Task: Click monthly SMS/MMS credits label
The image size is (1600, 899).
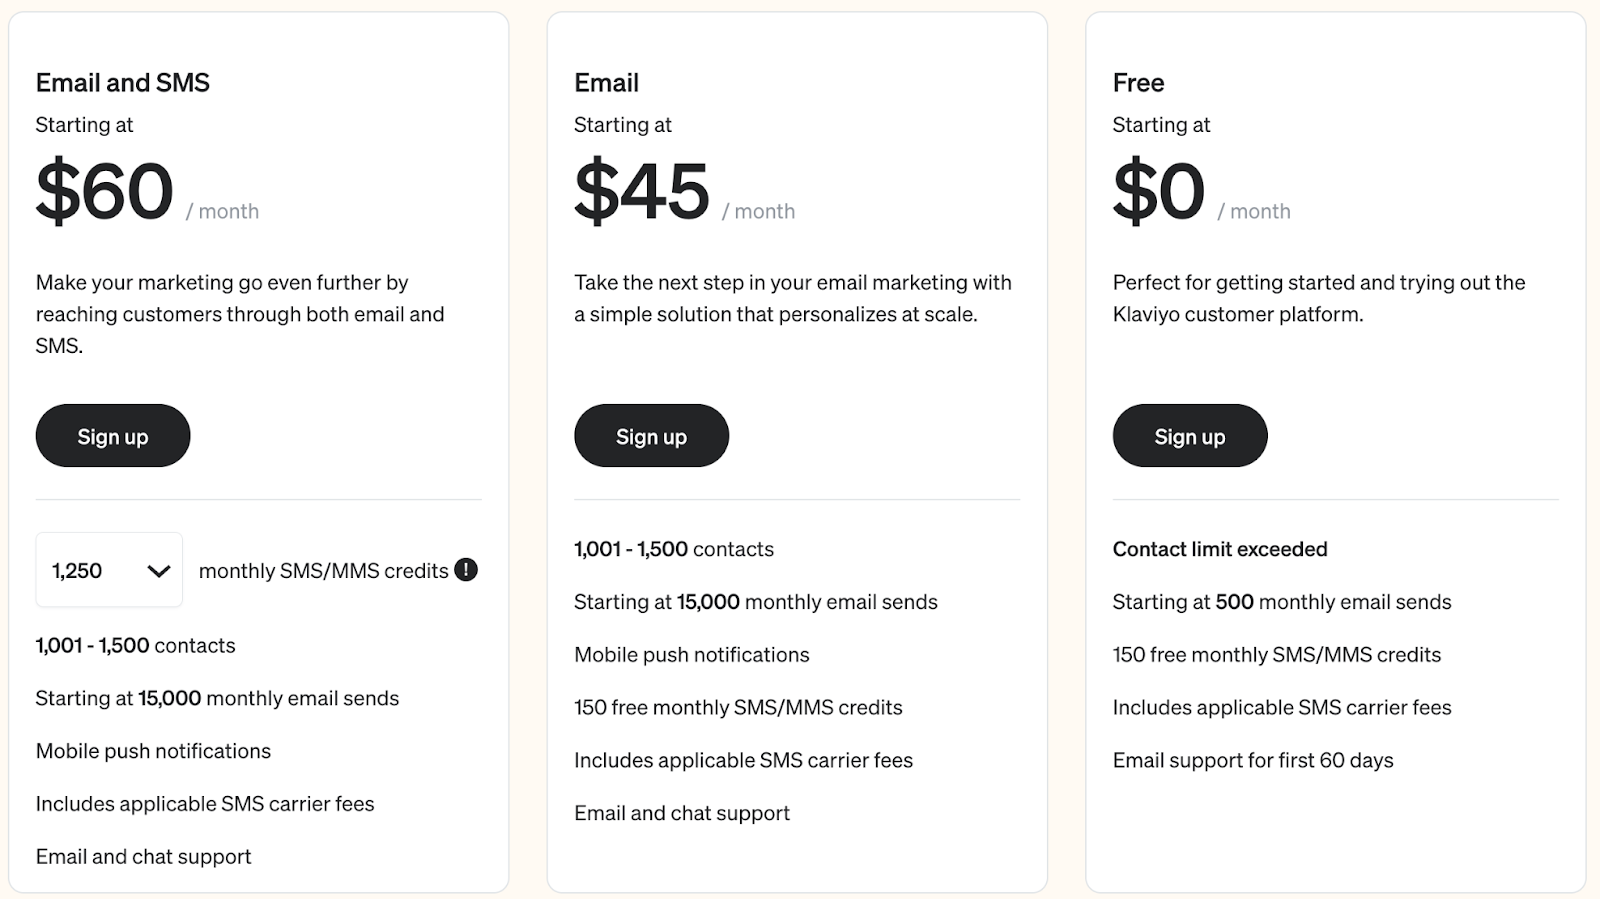Action: coord(323,571)
